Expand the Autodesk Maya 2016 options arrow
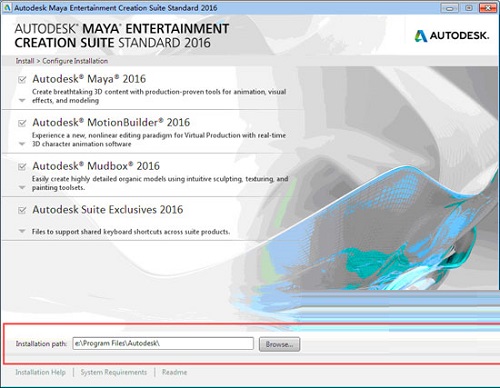 (22, 100)
